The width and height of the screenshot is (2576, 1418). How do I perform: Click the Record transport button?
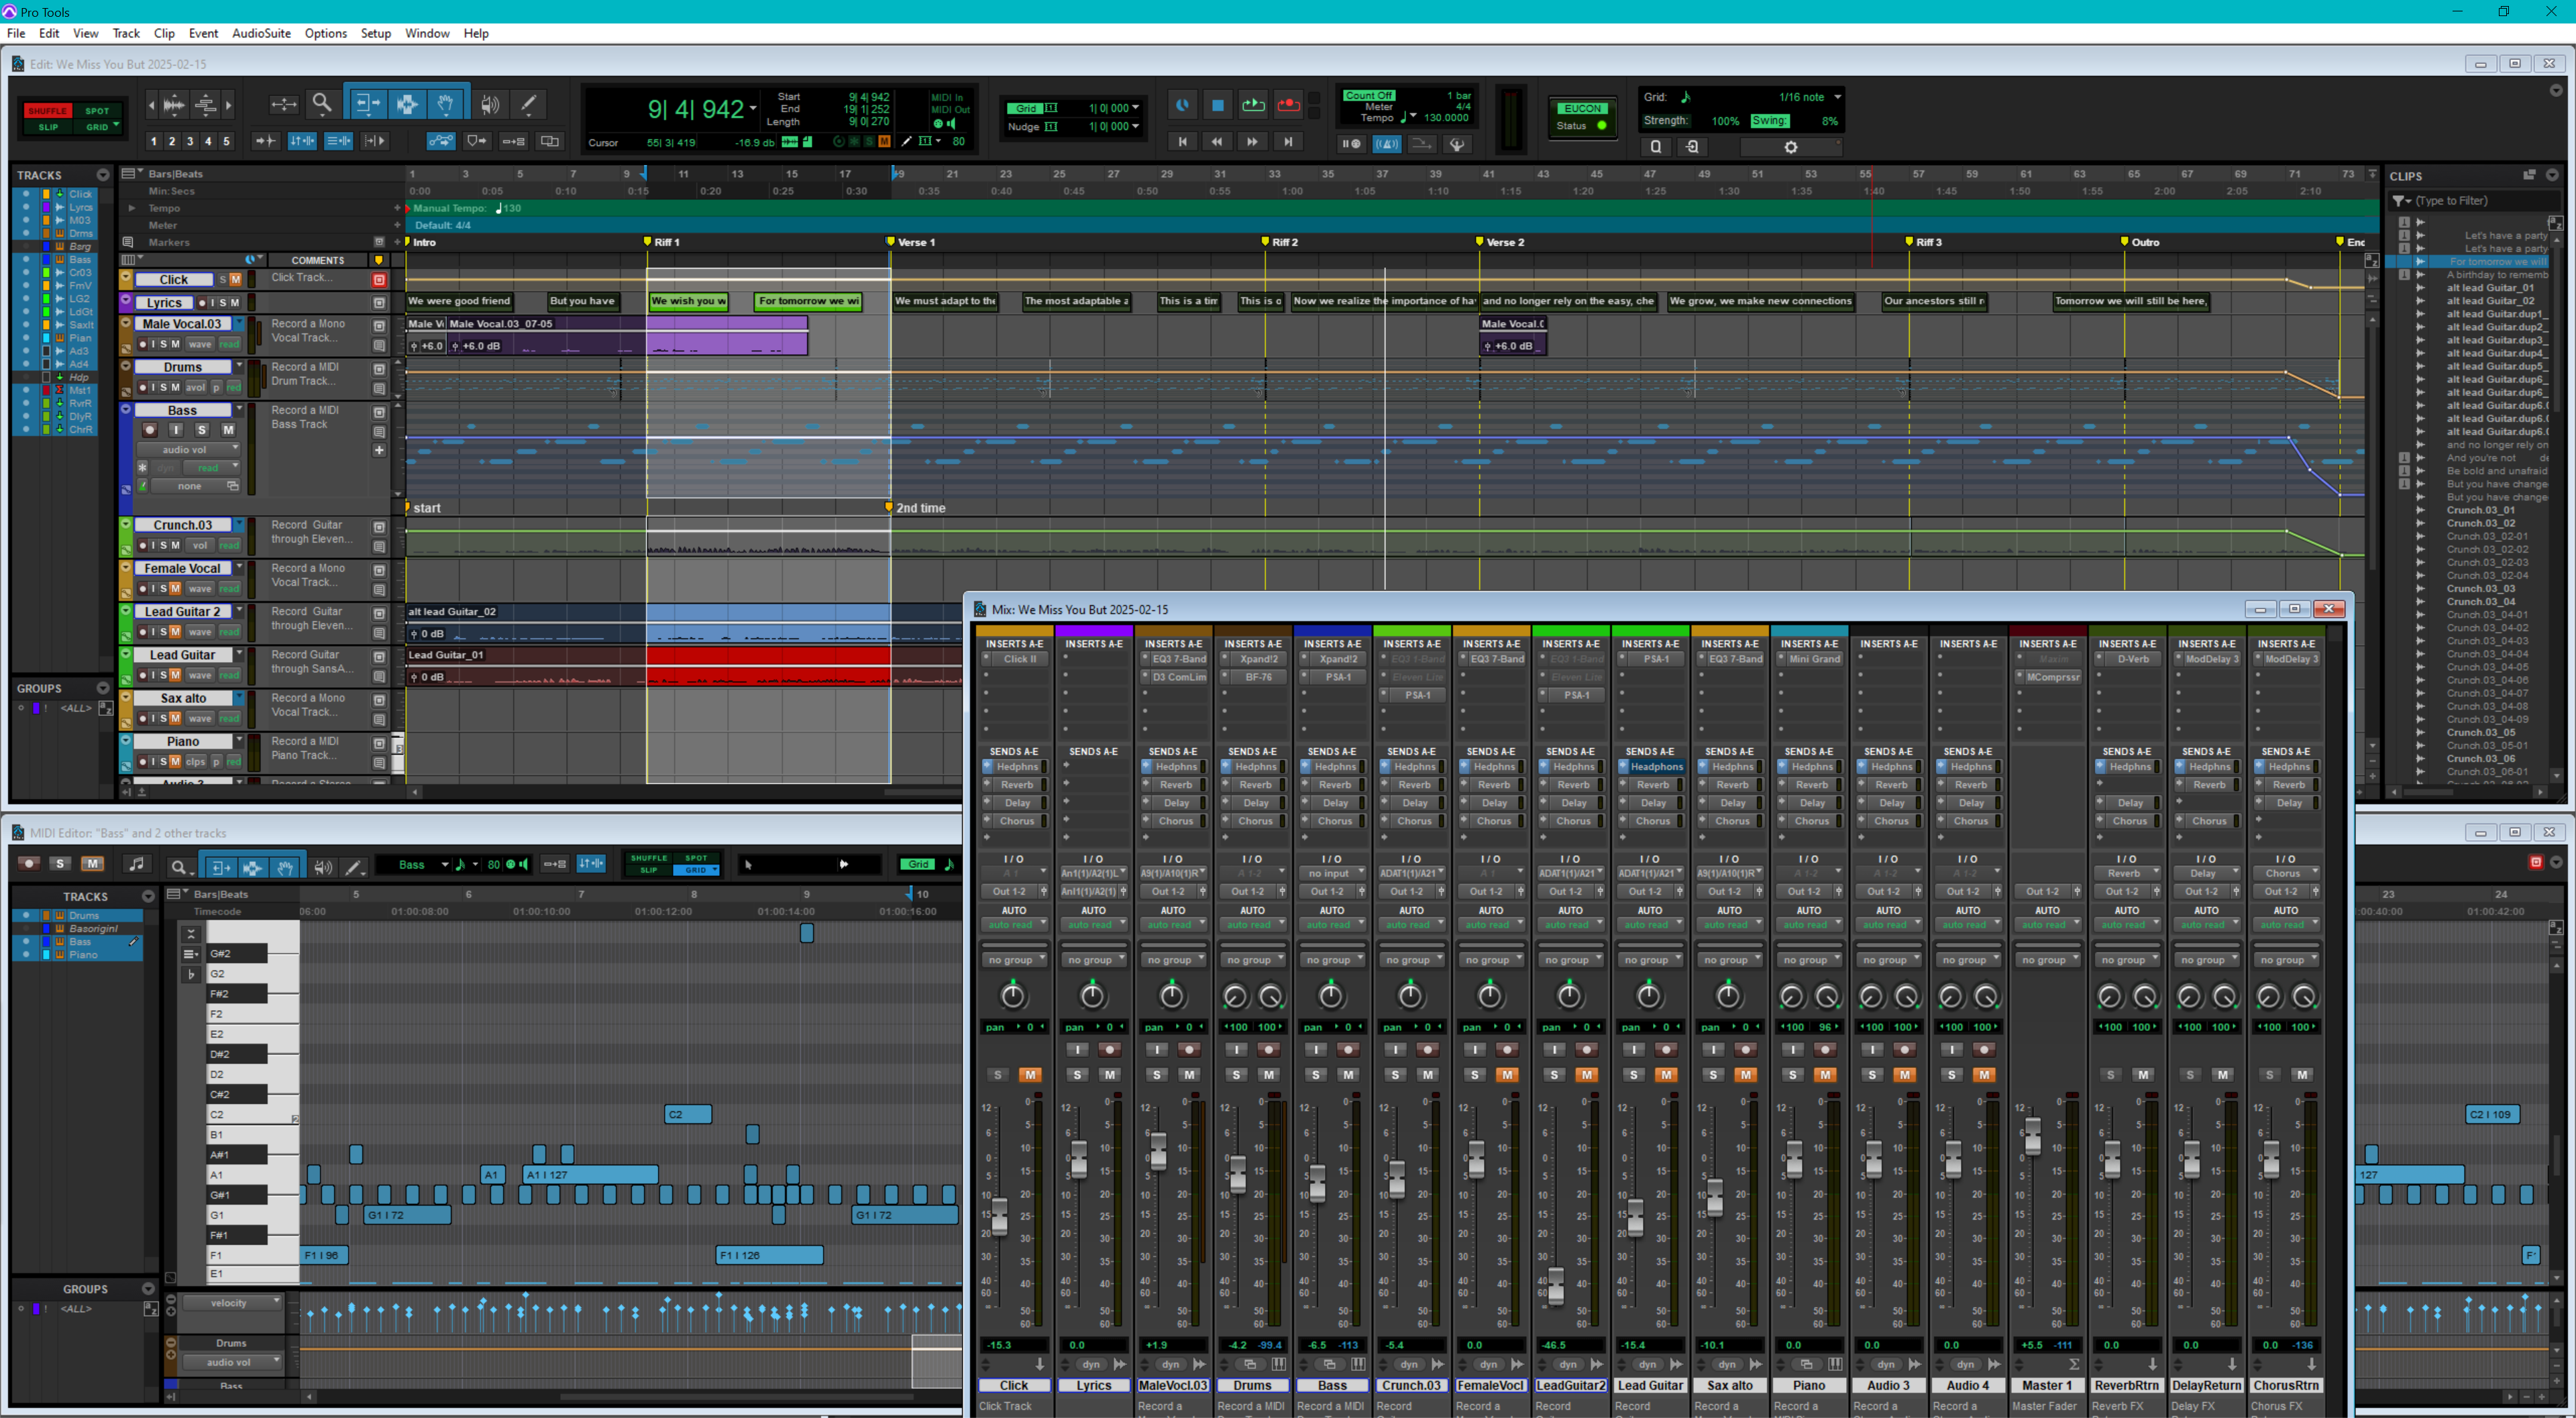point(1288,105)
